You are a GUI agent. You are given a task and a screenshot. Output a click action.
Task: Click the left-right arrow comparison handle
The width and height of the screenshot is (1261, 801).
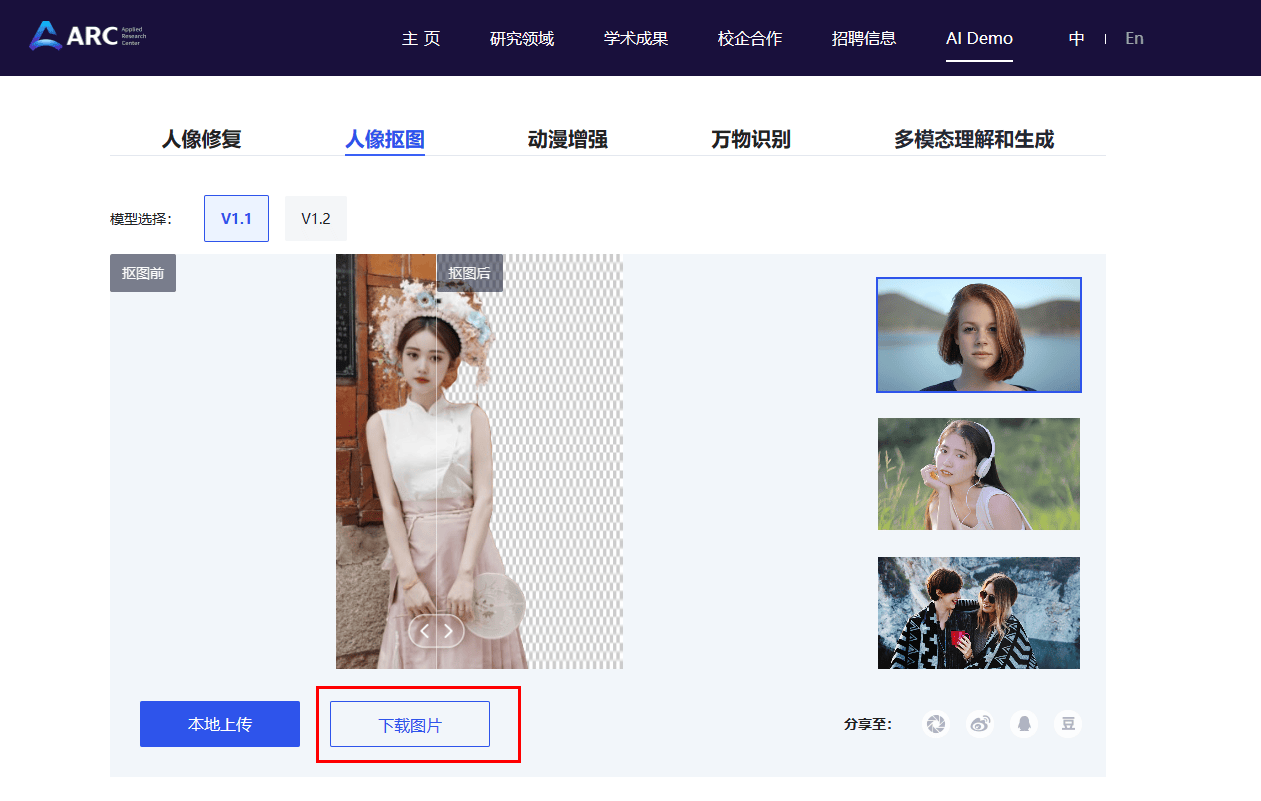(x=436, y=631)
